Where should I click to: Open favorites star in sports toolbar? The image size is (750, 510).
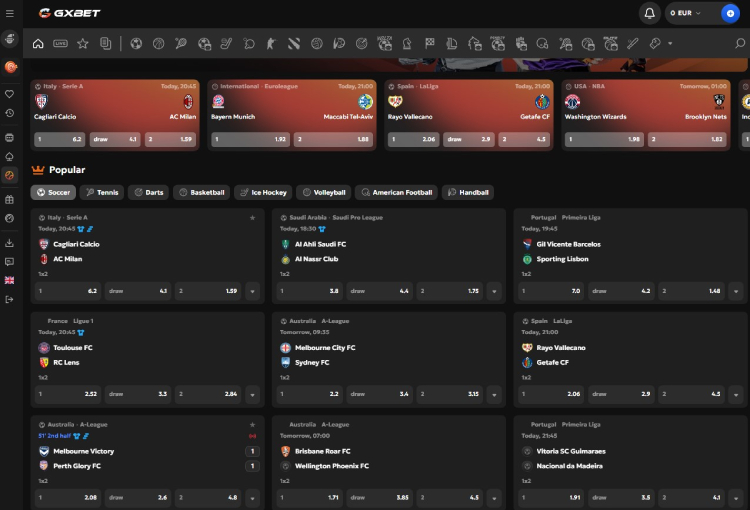(83, 44)
